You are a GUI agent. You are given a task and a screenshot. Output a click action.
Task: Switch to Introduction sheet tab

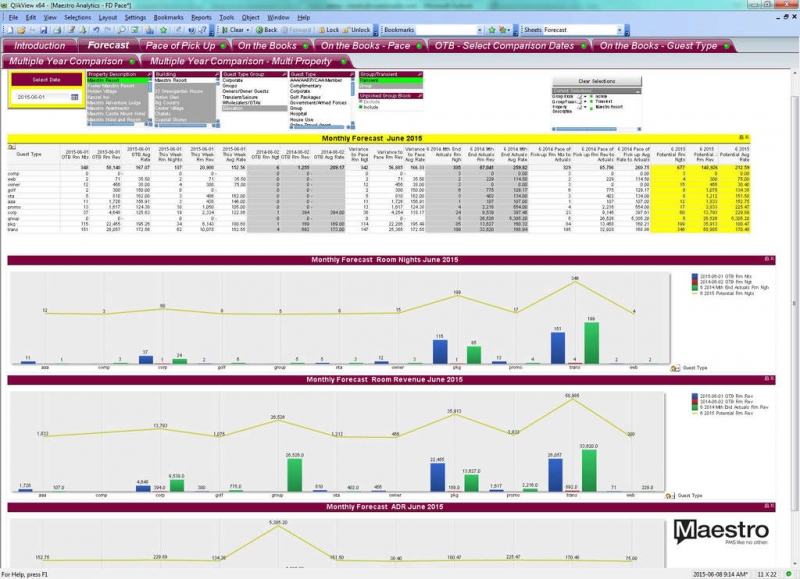pos(39,45)
